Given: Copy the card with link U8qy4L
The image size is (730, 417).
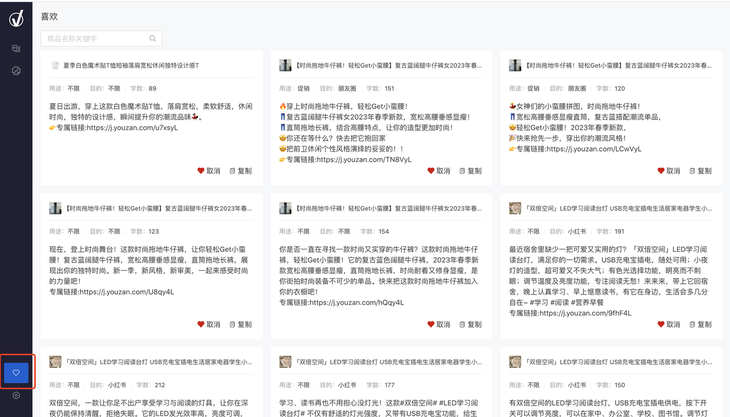Looking at the screenshot, I should [240, 324].
